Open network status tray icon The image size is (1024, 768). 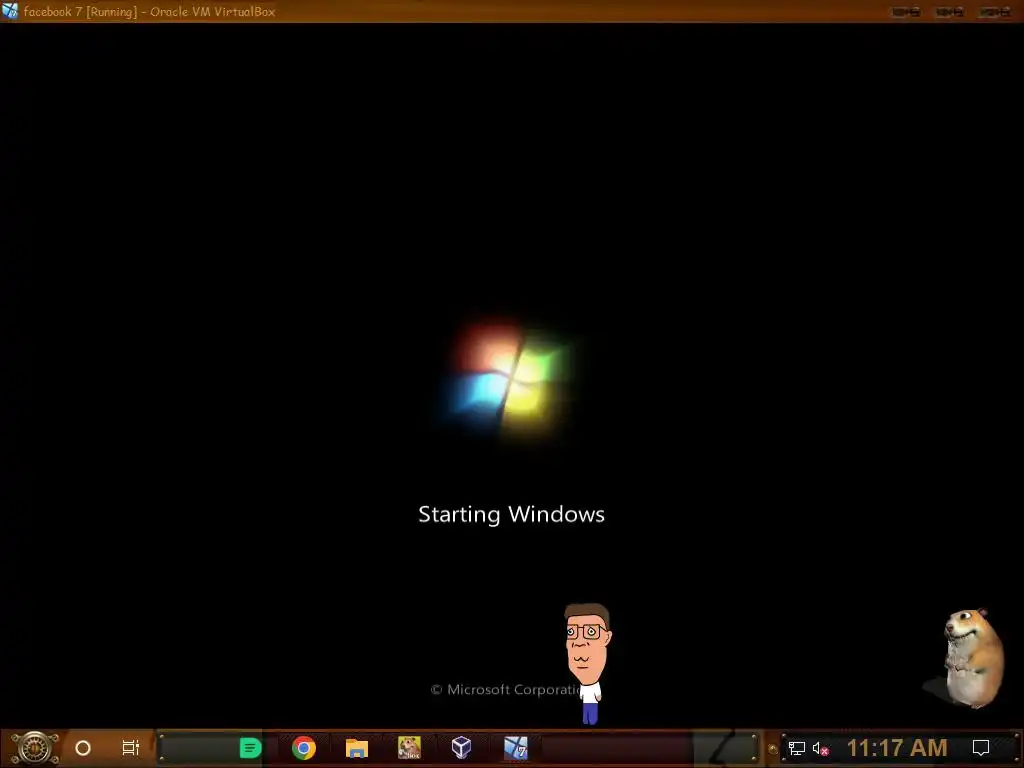click(796, 748)
